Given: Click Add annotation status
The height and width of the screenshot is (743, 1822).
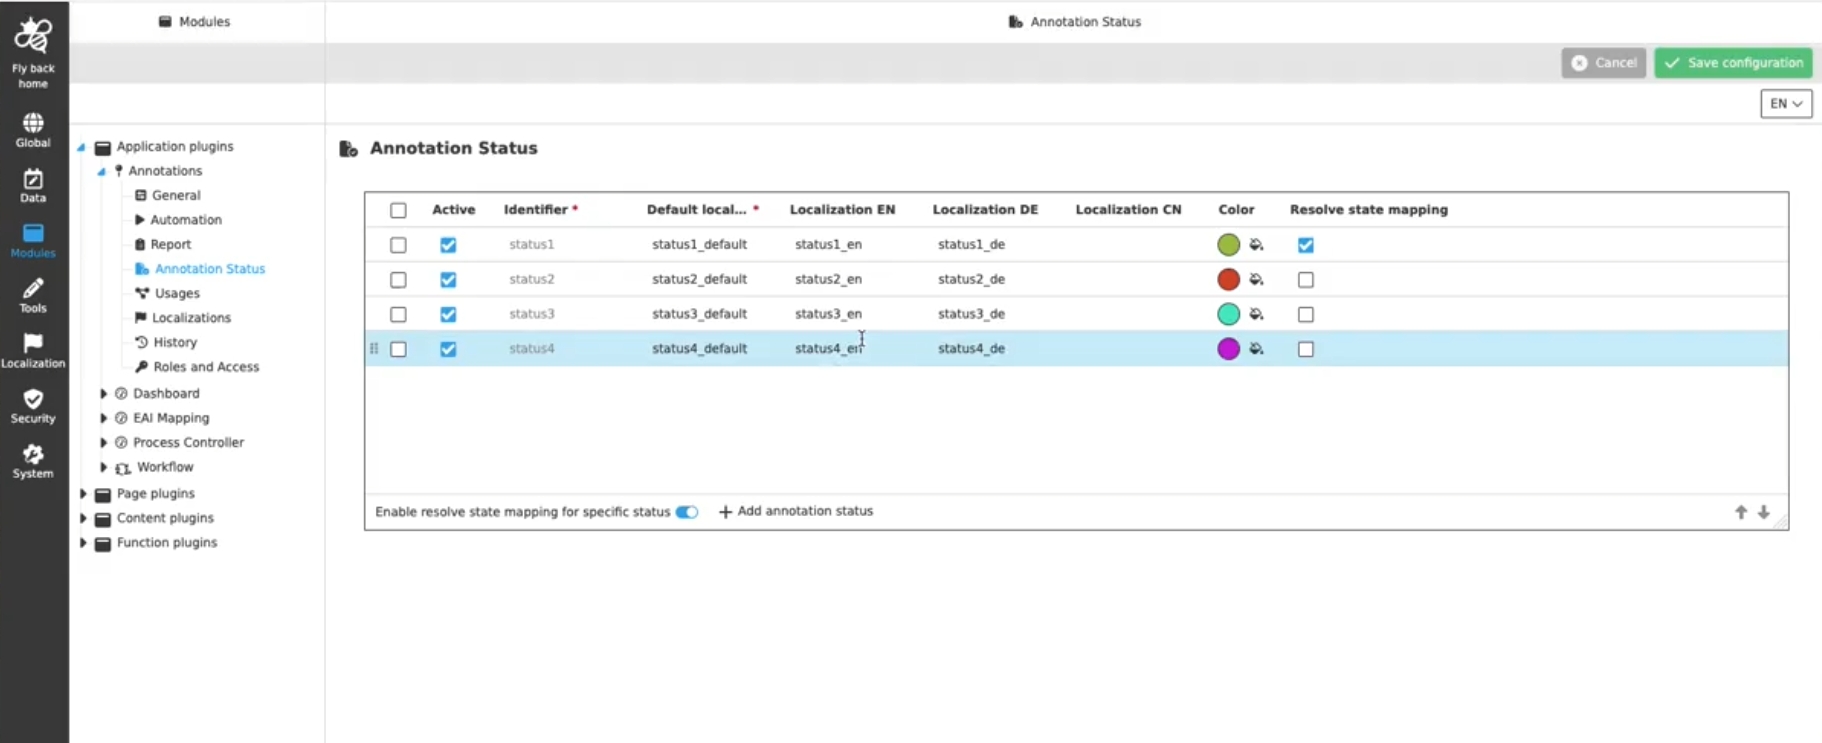Looking at the screenshot, I should coord(796,511).
